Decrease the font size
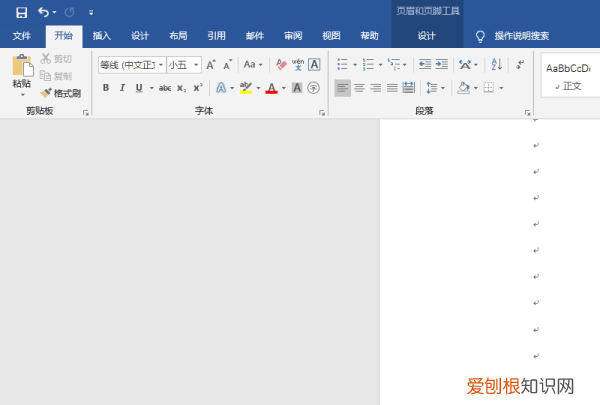This screenshot has width=600, height=405. pyautogui.click(x=228, y=65)
